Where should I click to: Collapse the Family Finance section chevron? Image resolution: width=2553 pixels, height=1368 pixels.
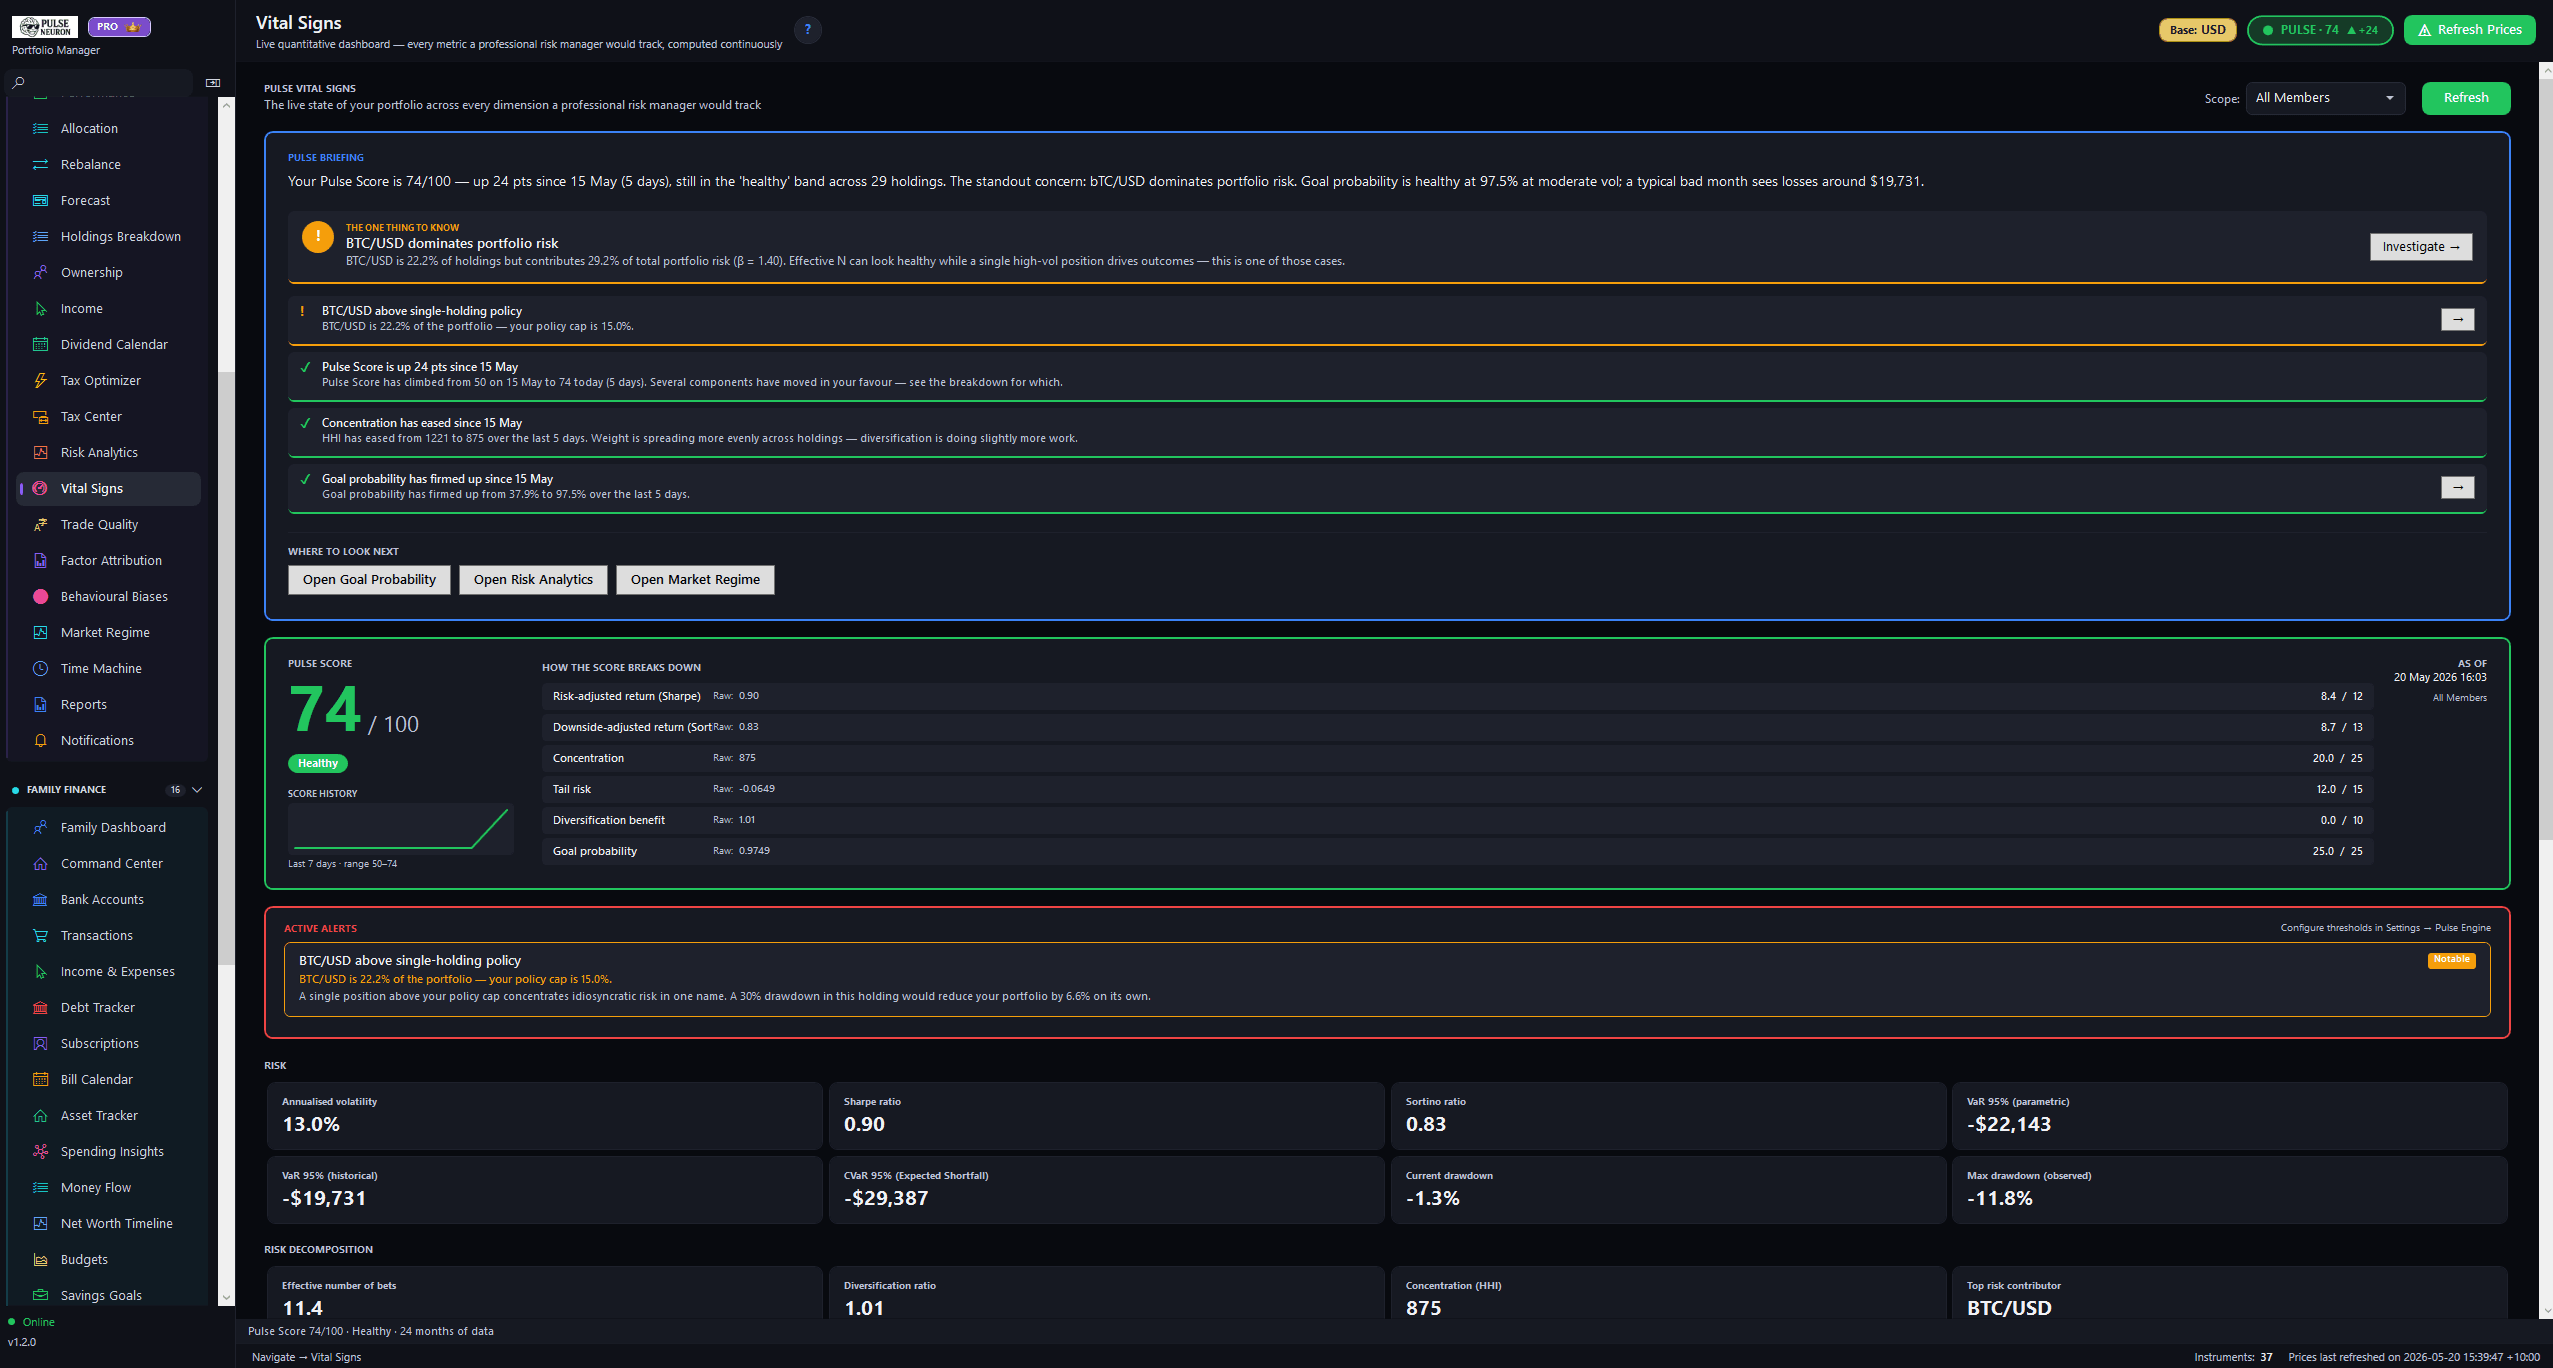coord(197,789)
